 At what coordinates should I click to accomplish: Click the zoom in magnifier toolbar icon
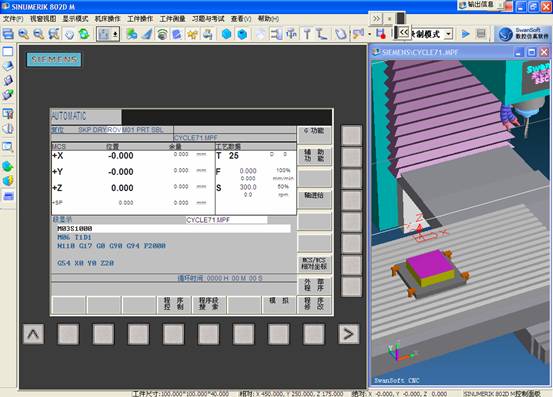pyautogui.click(x=24, y=34)
